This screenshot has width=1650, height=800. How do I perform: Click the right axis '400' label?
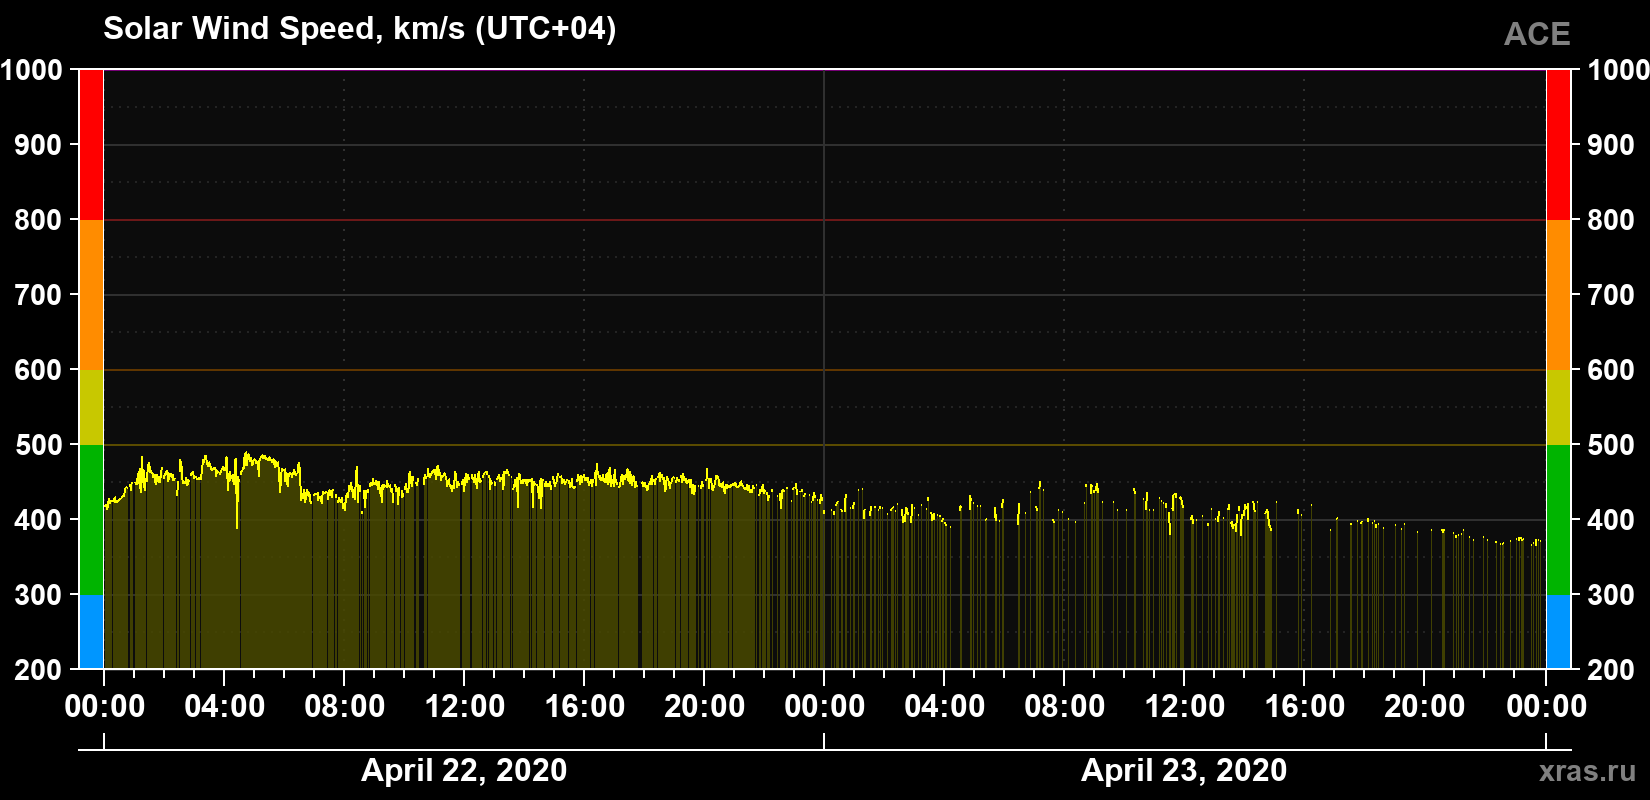coord(1611,520)
